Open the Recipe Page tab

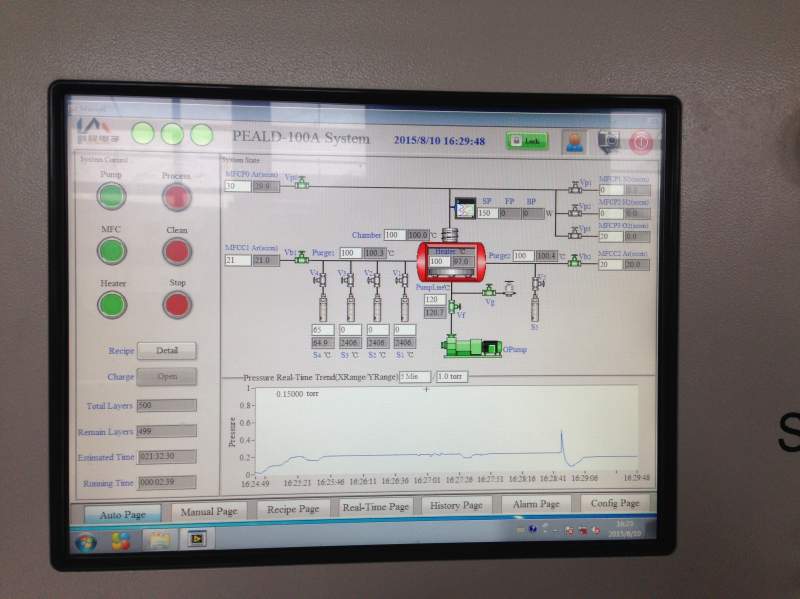point(293,509)
